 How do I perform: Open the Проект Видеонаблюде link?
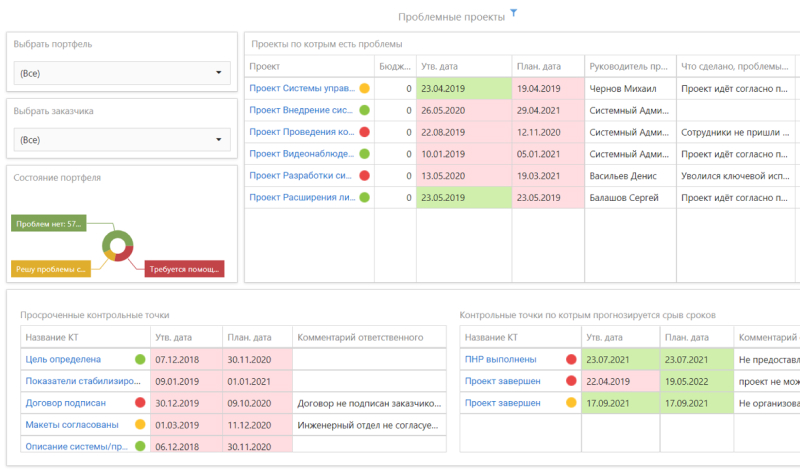(x=301, y=154)
